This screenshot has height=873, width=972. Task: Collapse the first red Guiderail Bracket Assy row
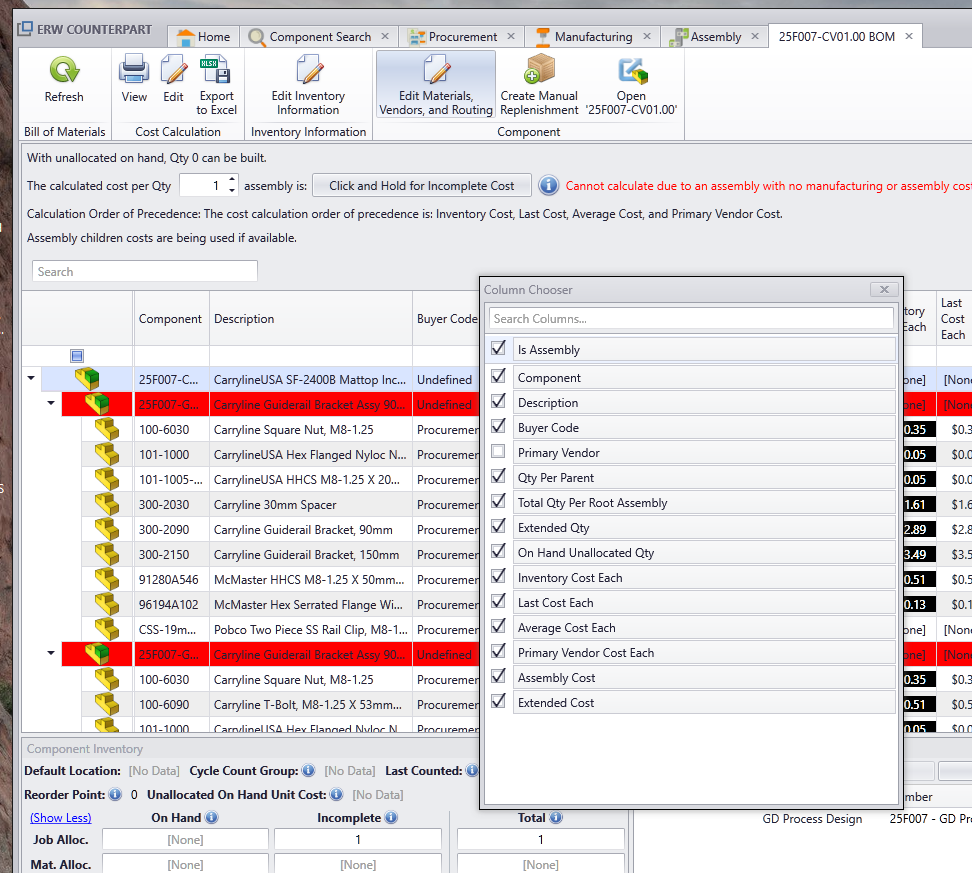(50, 404)
